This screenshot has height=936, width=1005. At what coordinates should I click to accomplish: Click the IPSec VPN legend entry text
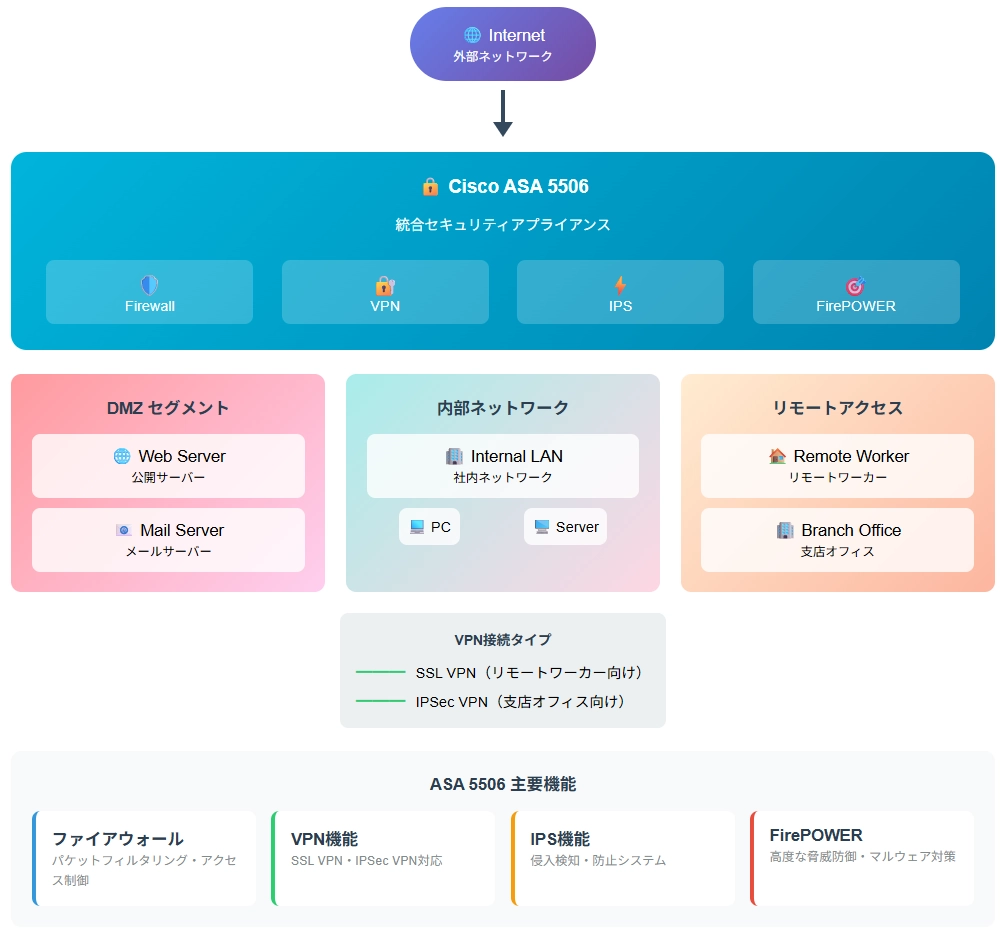520,702
